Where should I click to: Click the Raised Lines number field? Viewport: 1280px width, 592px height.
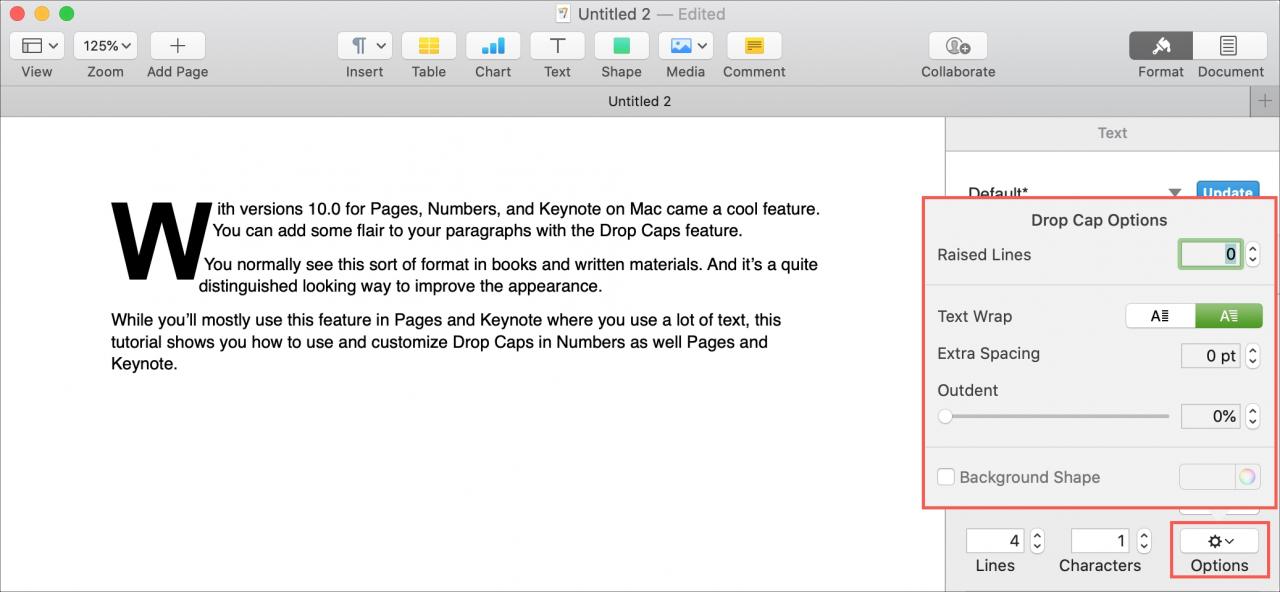click(1211, 254)
